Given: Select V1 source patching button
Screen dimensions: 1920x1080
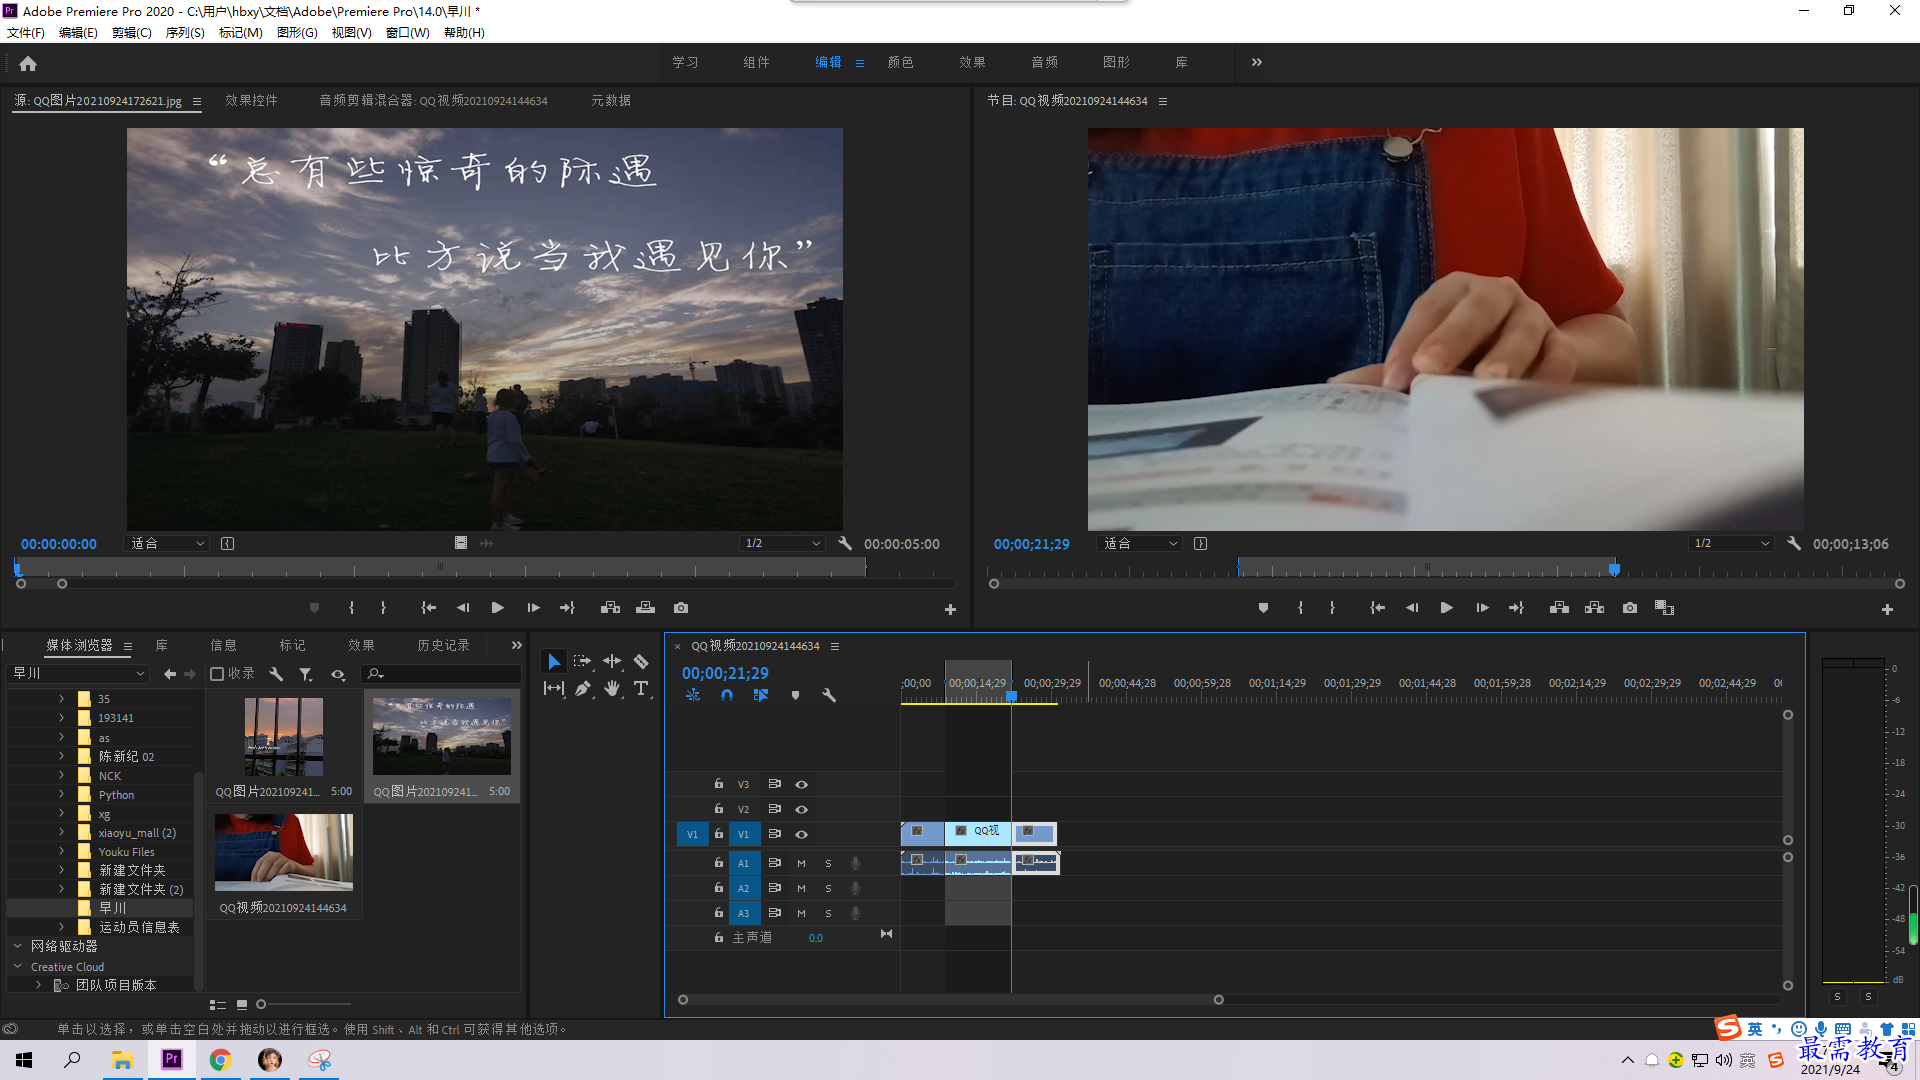Looking at the screenshot, I should pyautogui.click(x=692, y=834).
